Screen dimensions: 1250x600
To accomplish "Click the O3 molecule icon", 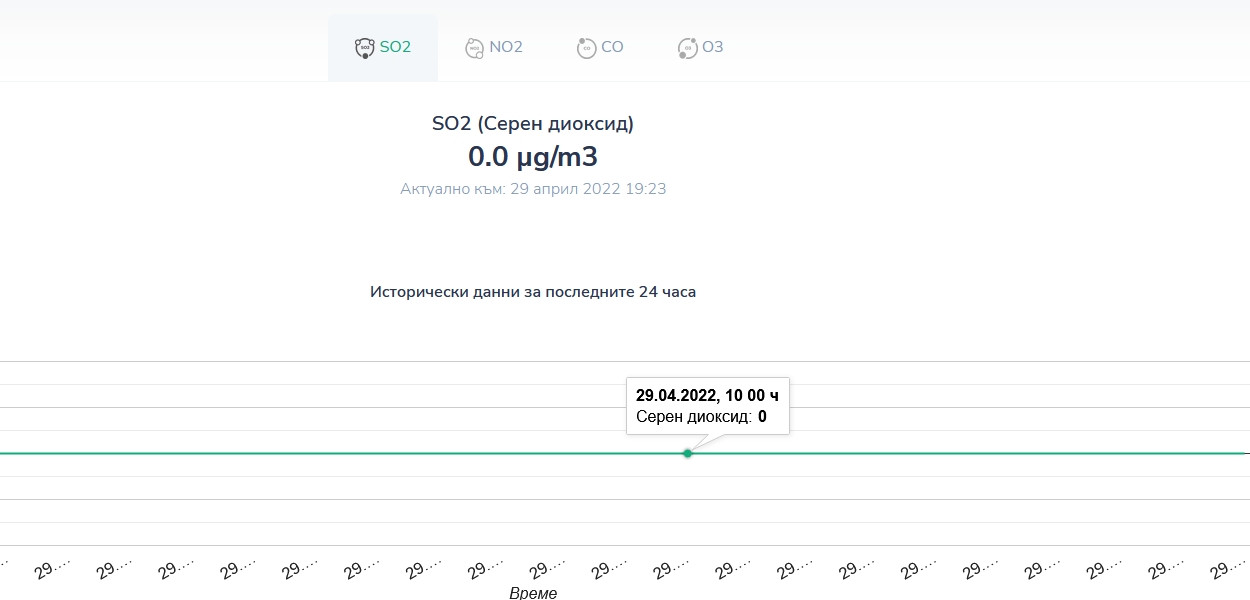I will pos(687,48).
